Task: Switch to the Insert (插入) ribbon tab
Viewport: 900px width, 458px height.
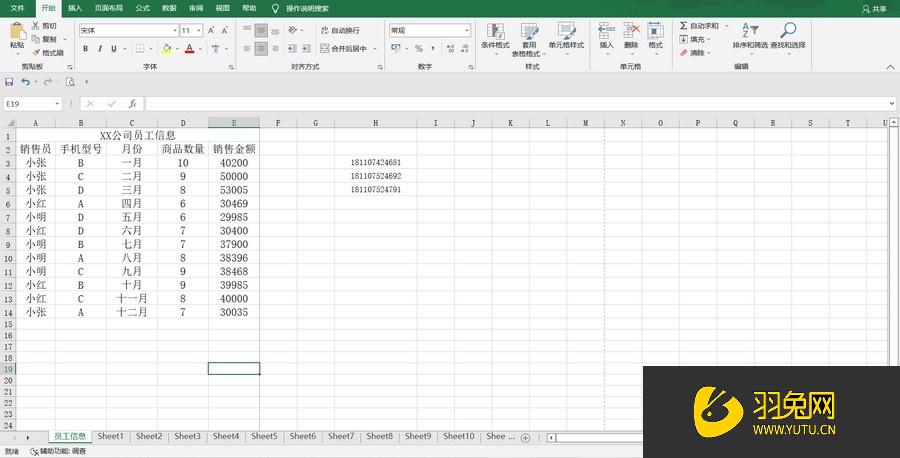Action: (x=75, y=9)
